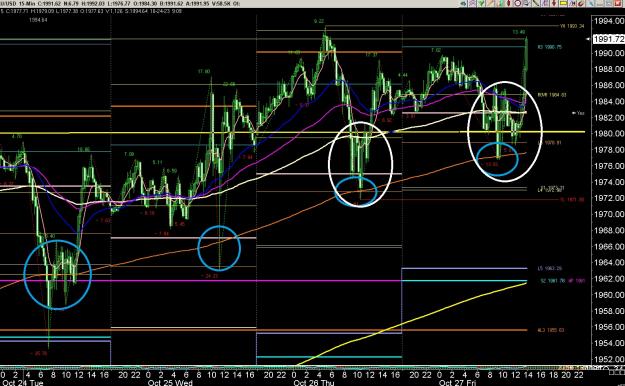The height and width of the screenshot is (386, 625).
Task: Click the 1986.00 price axis label
Action: tap(609, 85)
